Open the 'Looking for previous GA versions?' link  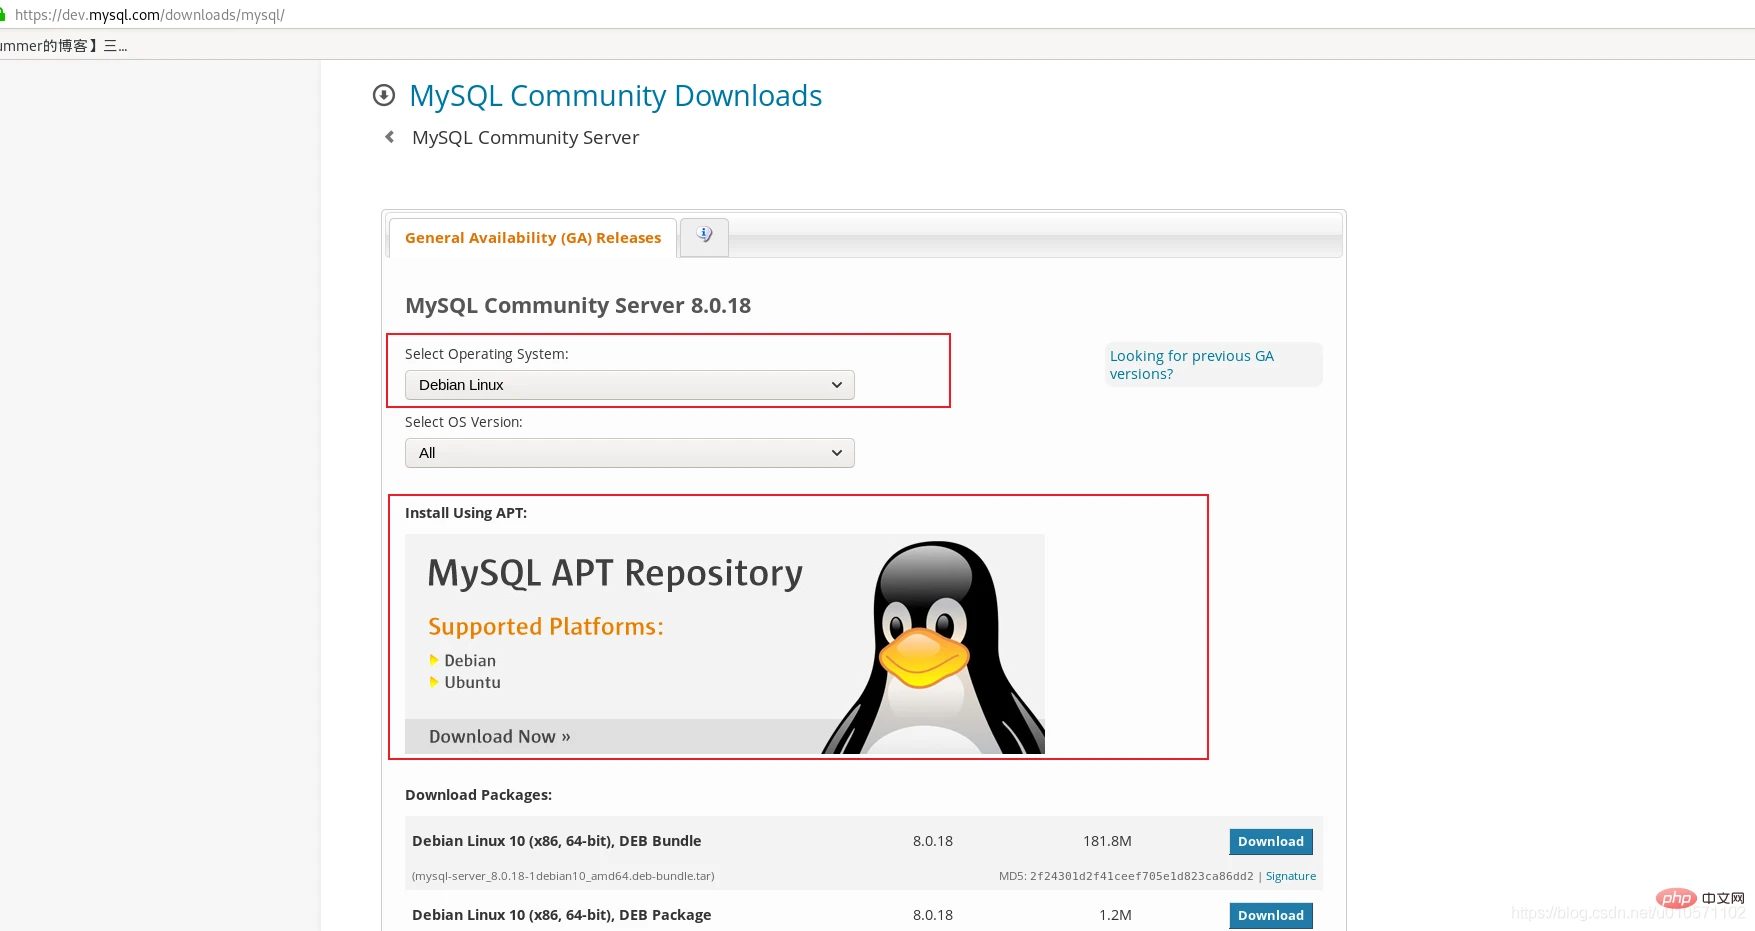[x=1191, y=365]
